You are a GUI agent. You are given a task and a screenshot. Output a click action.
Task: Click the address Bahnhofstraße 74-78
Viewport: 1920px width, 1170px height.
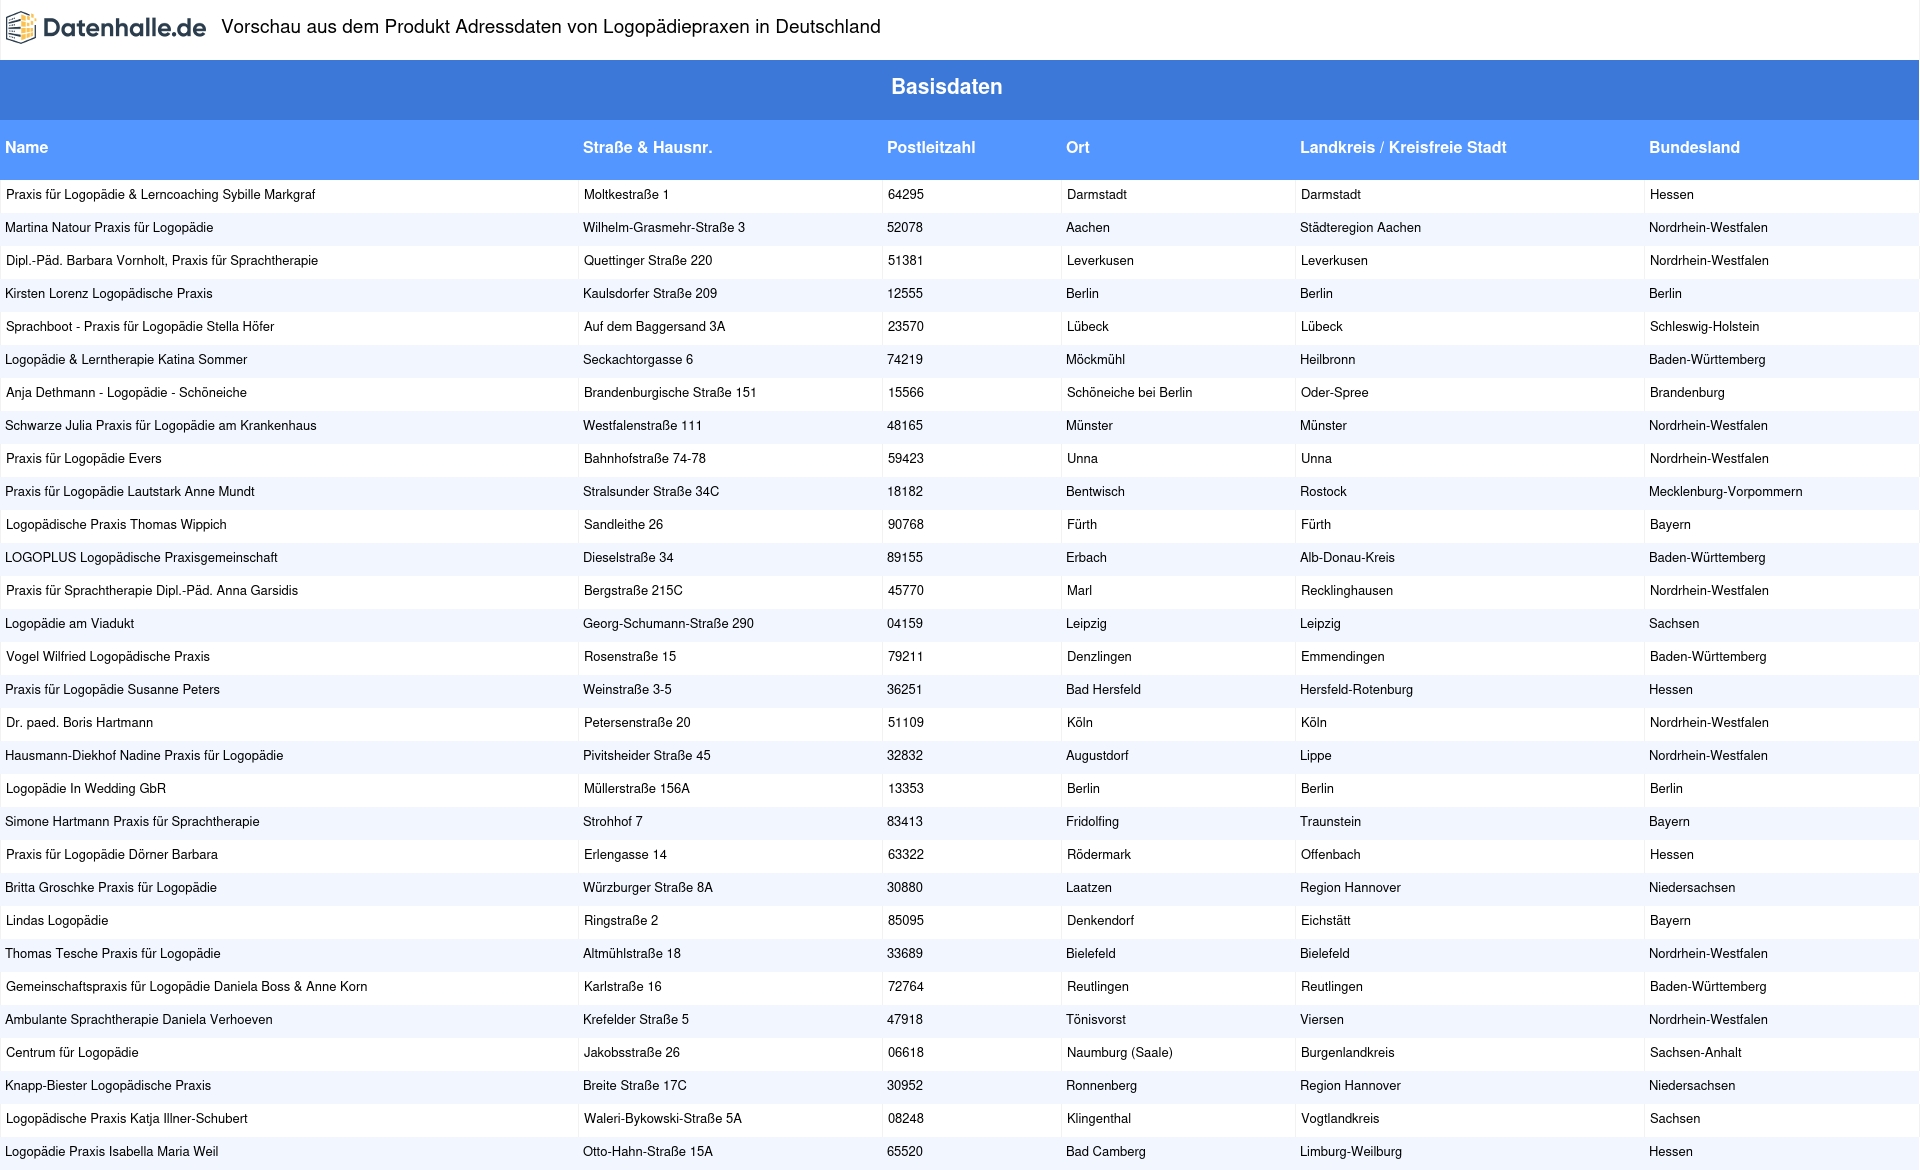[645, 459]
